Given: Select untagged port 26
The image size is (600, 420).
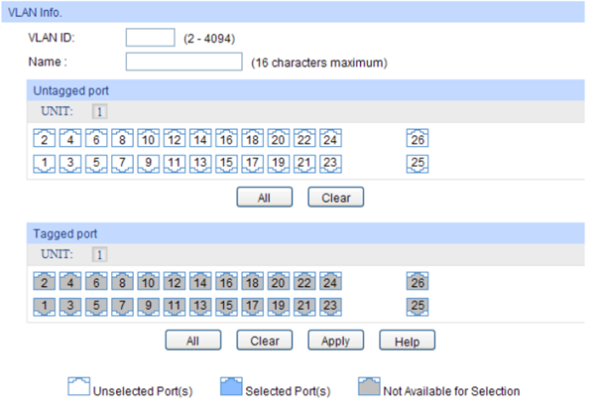Looking at the screenshot, I should point(417,140).
